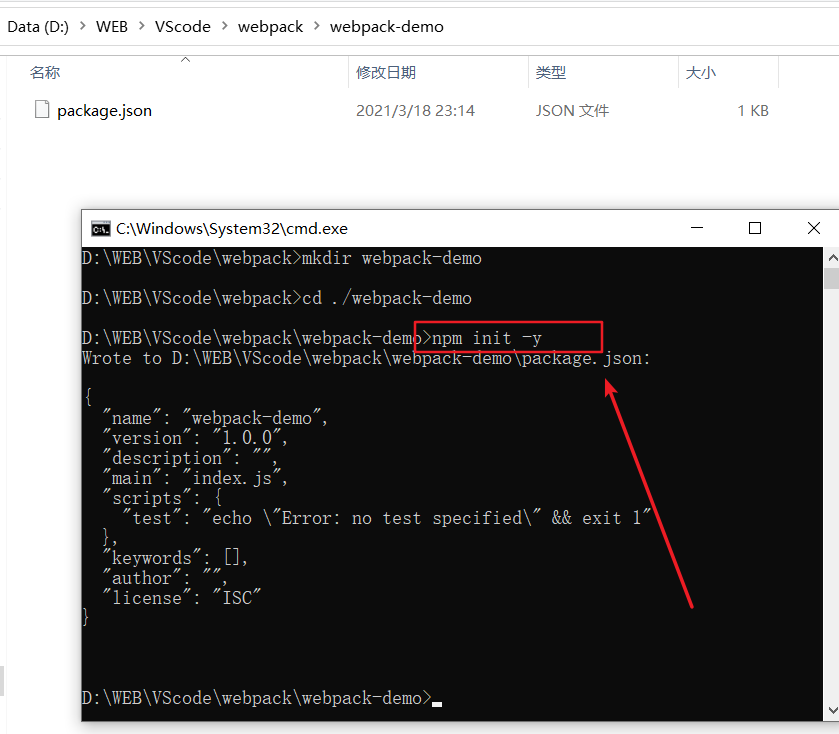Sort files by 修改日期 column header

[386, 72]
